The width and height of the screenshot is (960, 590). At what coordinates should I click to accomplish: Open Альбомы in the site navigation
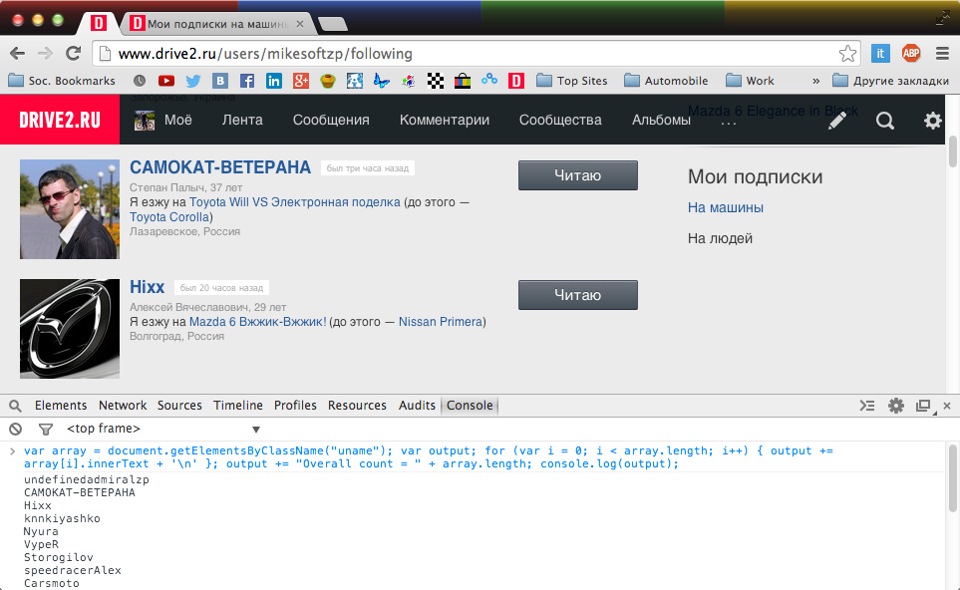pyautogui.click(x=661, y=120)
